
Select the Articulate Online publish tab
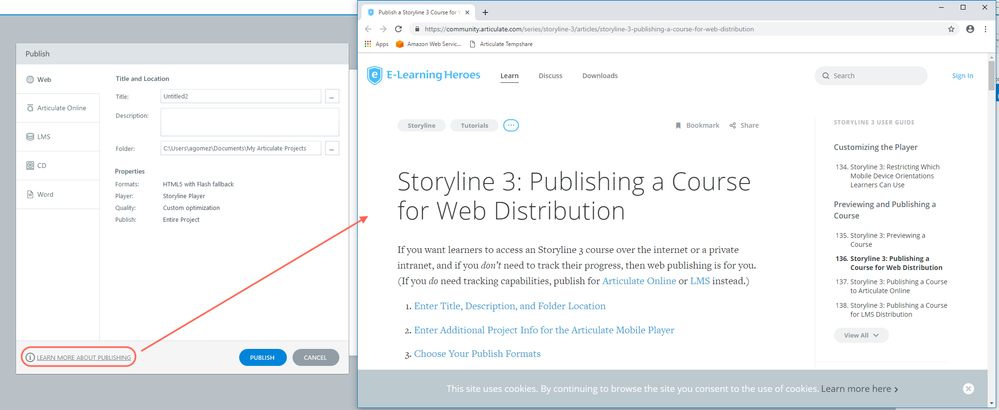[56, 108]
